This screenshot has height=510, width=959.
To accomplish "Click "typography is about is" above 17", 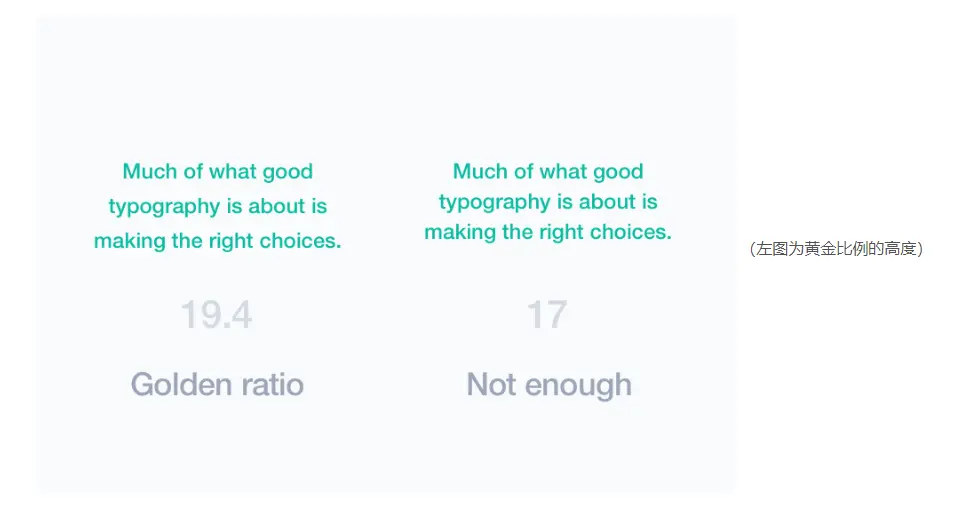I will (x=548, y=202).
